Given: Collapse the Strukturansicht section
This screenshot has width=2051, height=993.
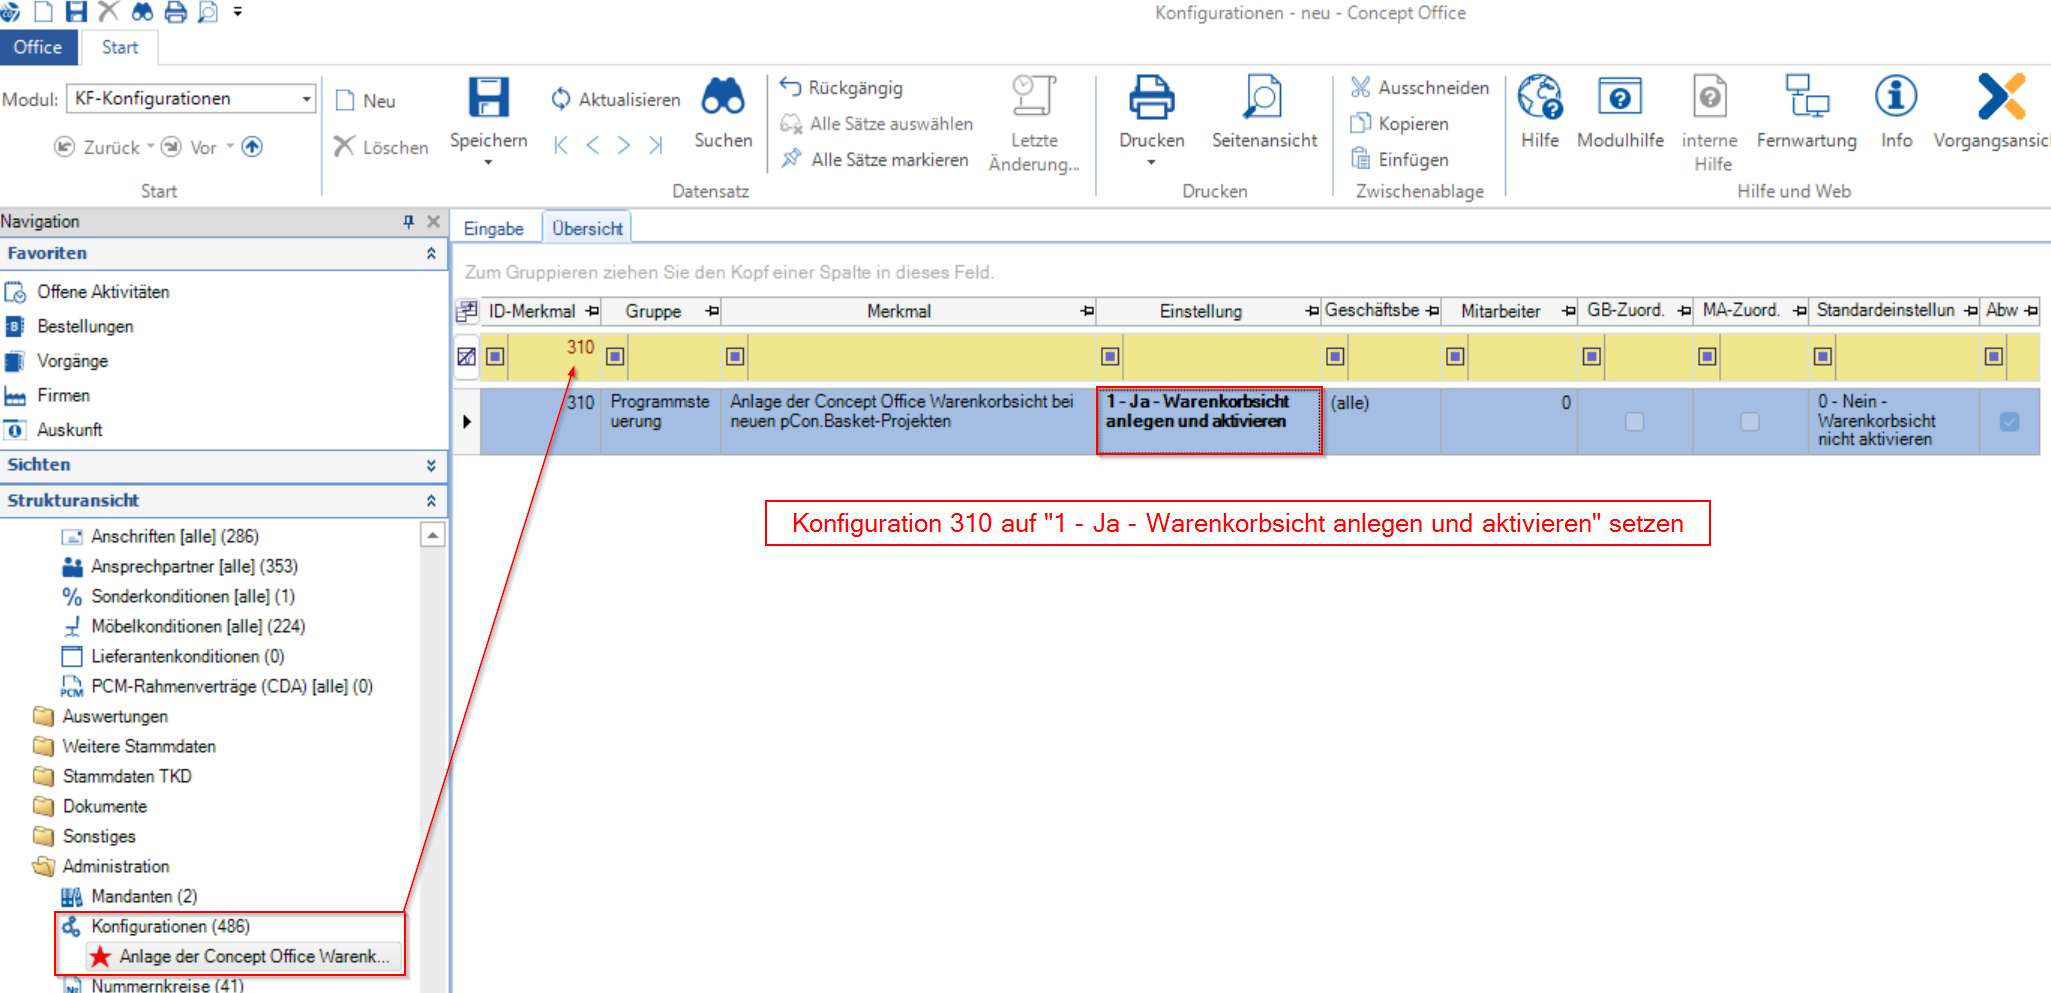Looking at the screenshot, I should pos(431,500).
